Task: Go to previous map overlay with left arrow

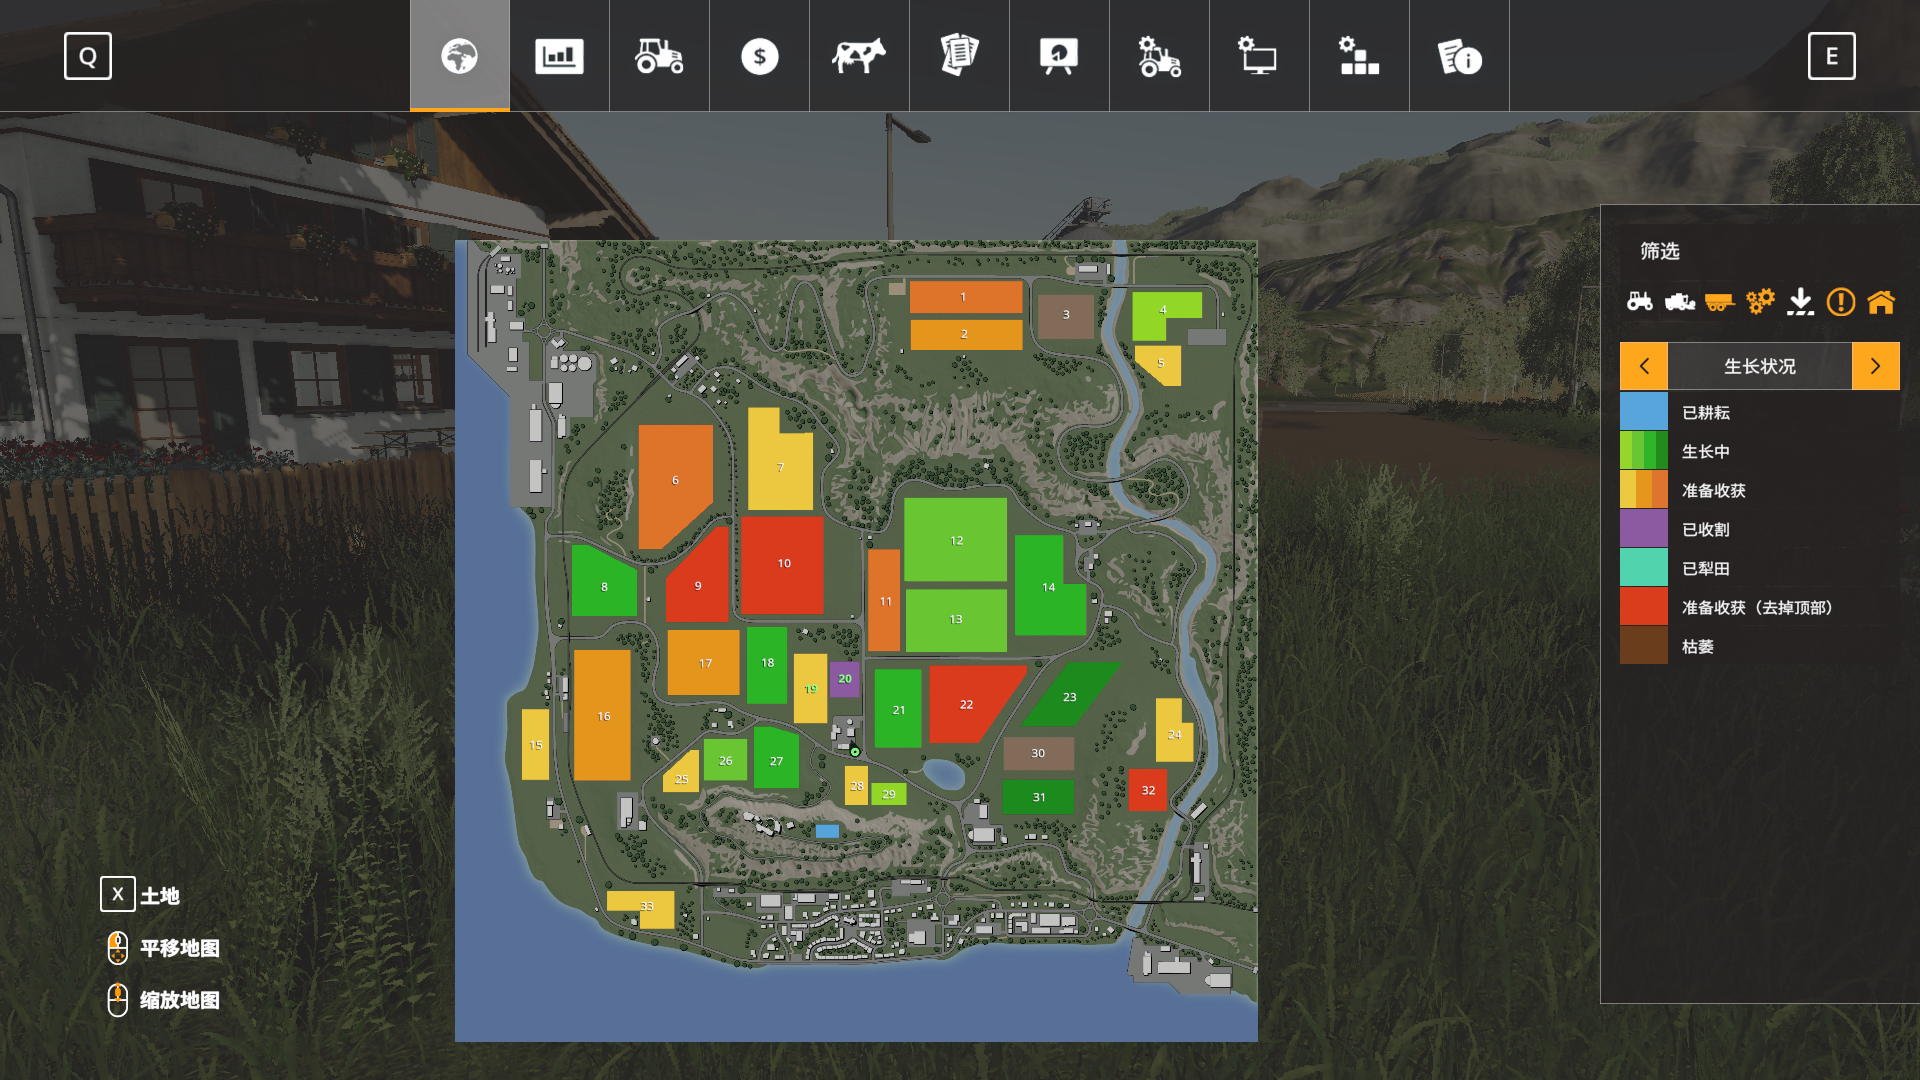Action: pos(1644,366)
